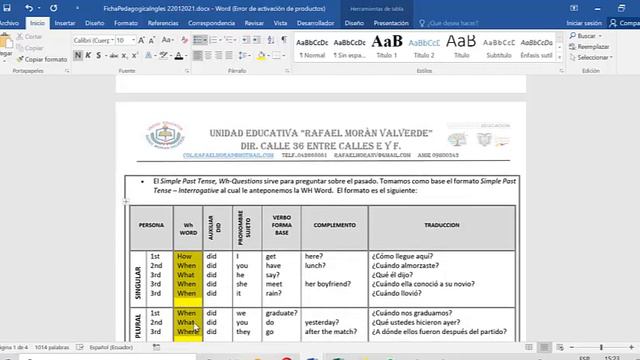The image size is (640, 360).
Task: Switch to the Insertar tab
Action: 64,23
